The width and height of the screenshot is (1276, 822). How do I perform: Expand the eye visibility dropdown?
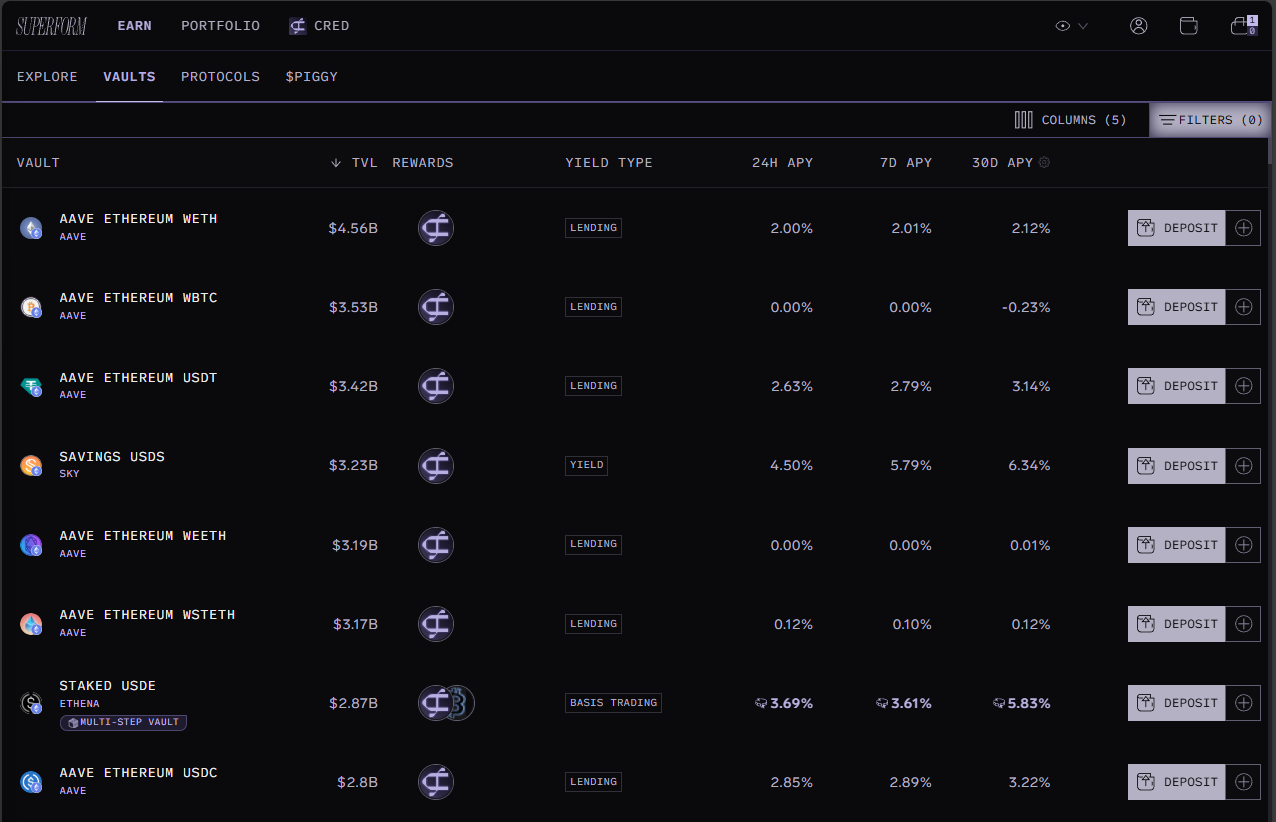[x=1071, y=26]
